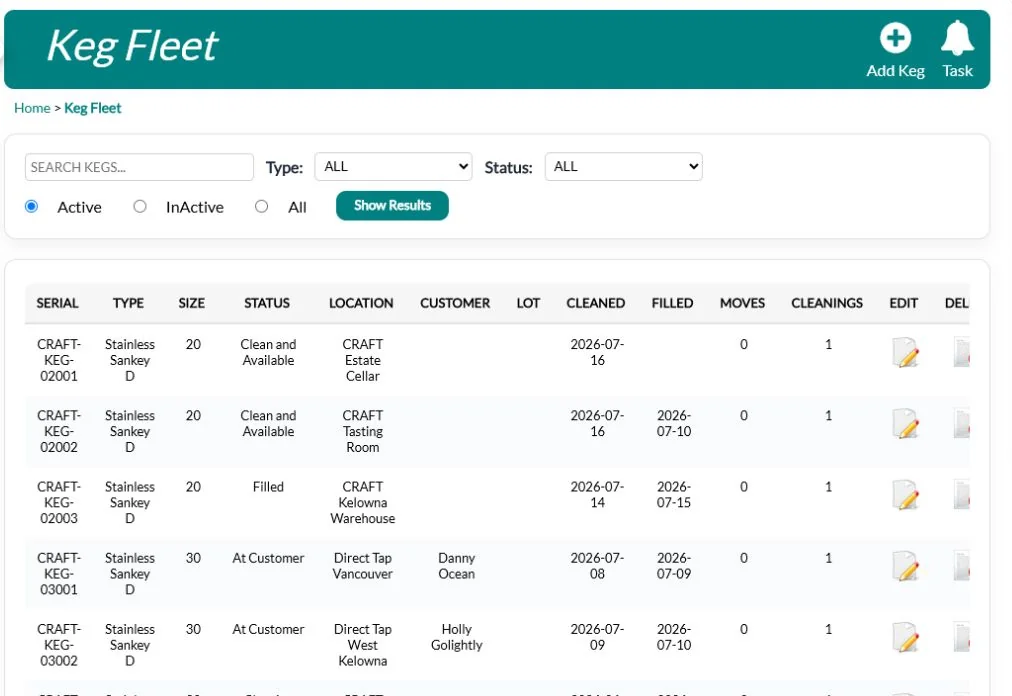
Task: Click Keg Fleet breadcrumb link
Action: [92, 108]
